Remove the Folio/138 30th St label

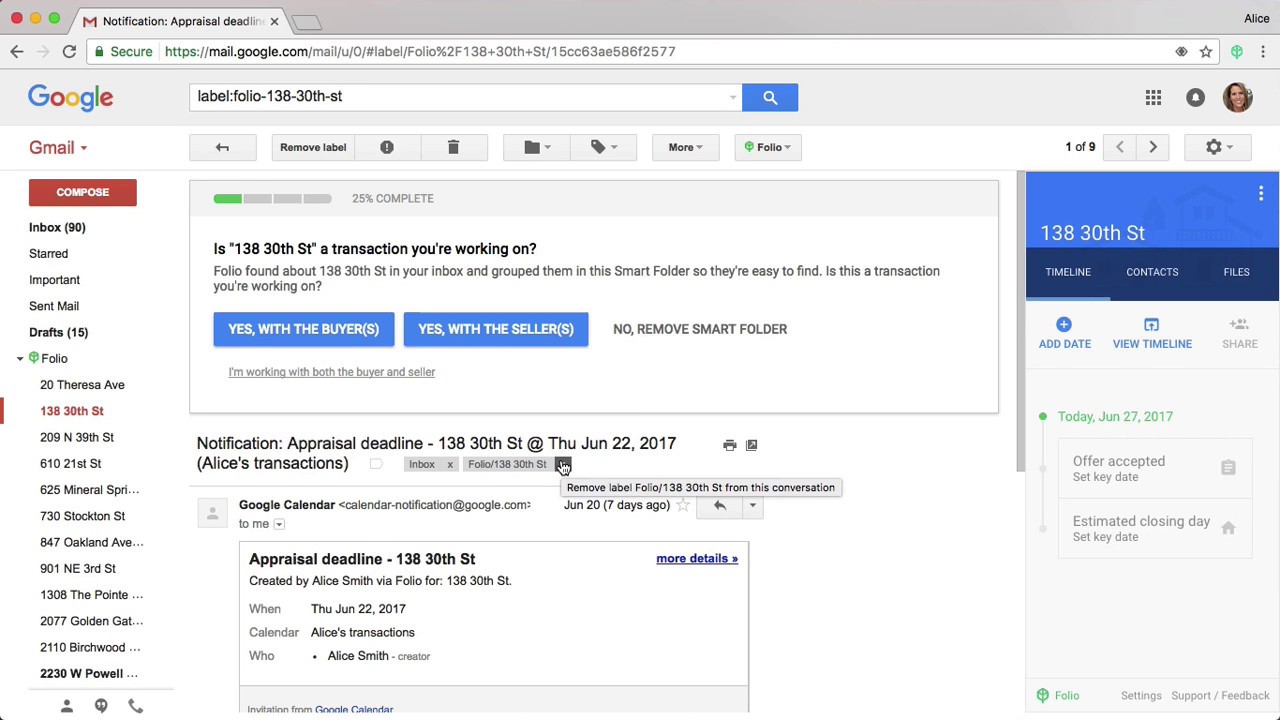(562, 464)
